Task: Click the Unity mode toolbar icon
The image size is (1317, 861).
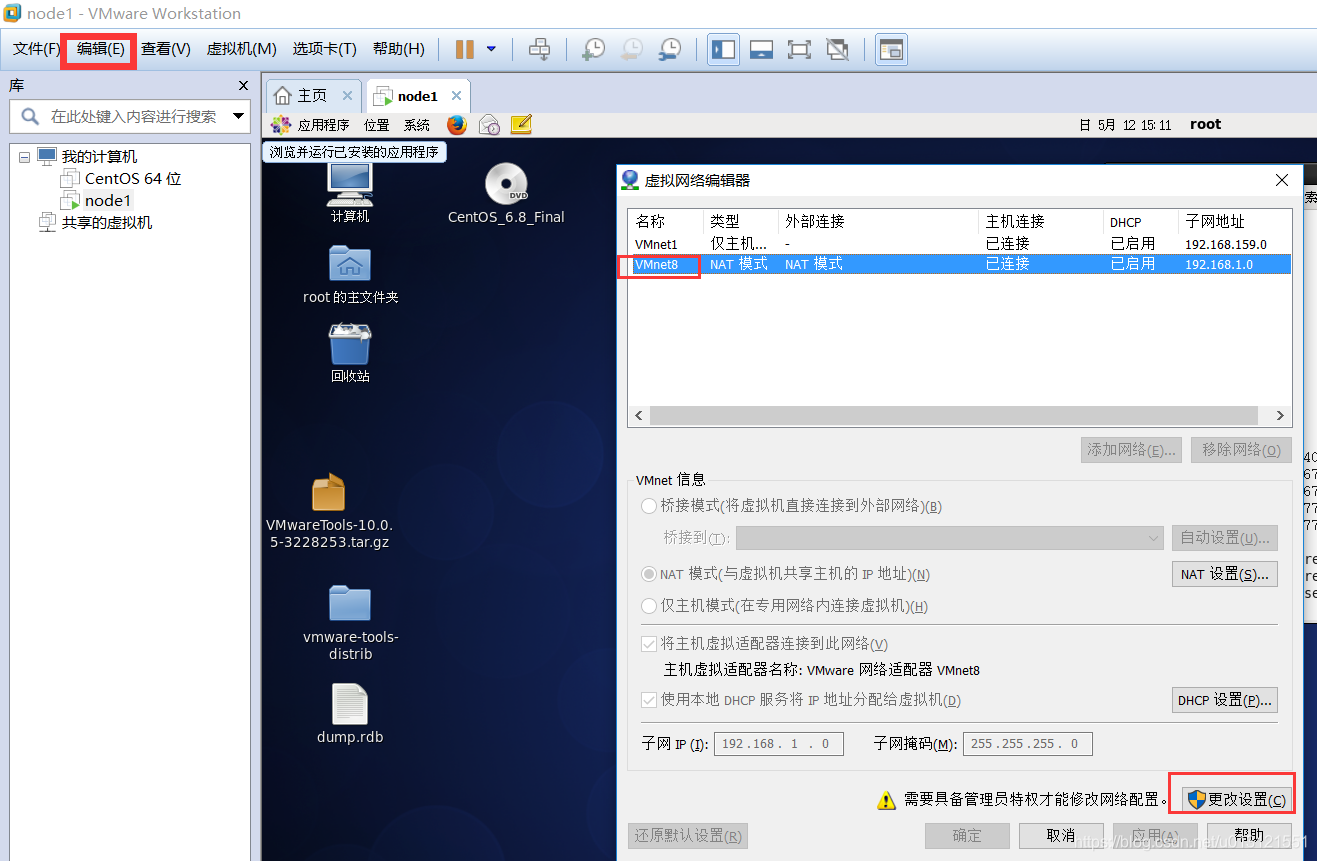Action: pyautogui.click(x=838, y=49)
